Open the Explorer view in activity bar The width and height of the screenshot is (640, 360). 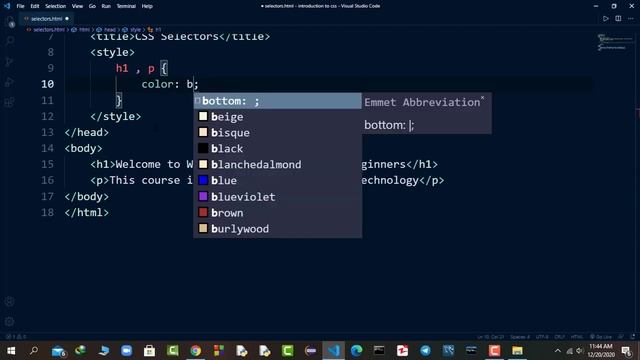click(10, 22)
